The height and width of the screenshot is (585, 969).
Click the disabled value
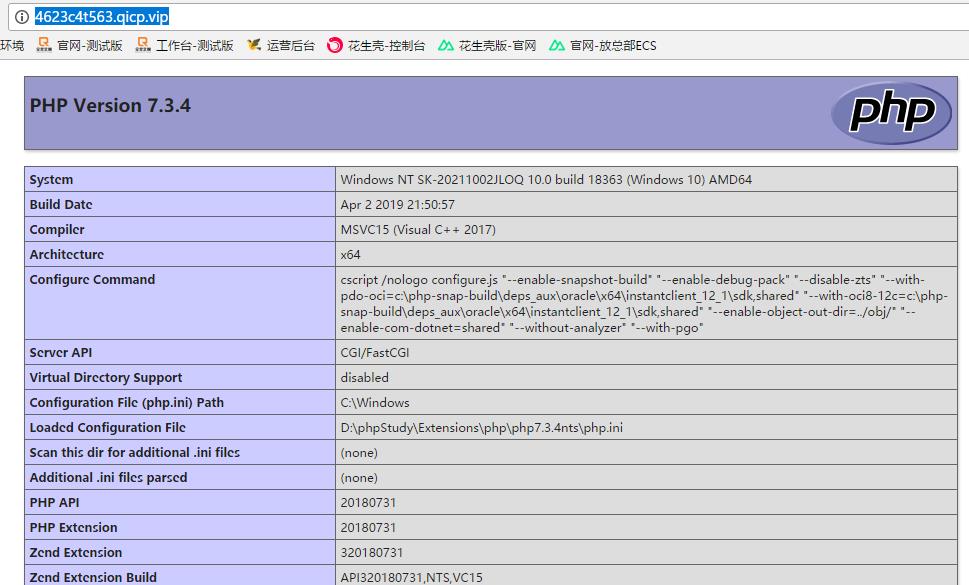coord(365,377)
